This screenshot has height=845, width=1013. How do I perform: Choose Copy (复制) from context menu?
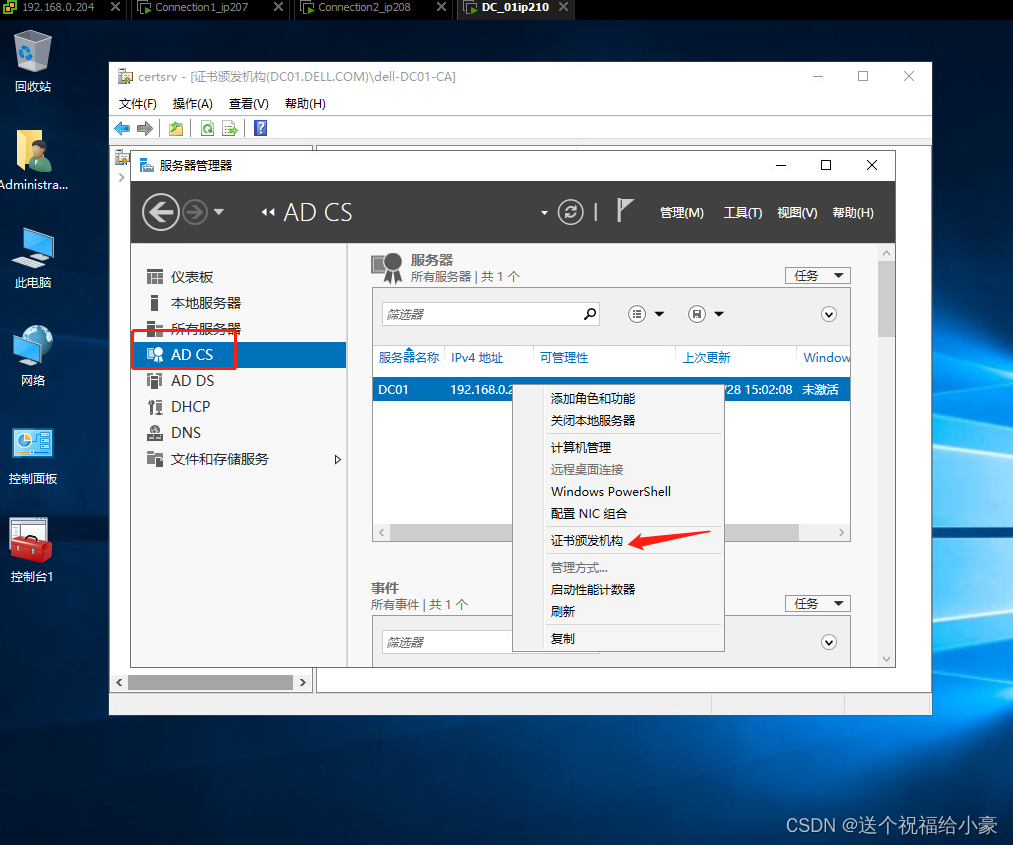[618, 638]
